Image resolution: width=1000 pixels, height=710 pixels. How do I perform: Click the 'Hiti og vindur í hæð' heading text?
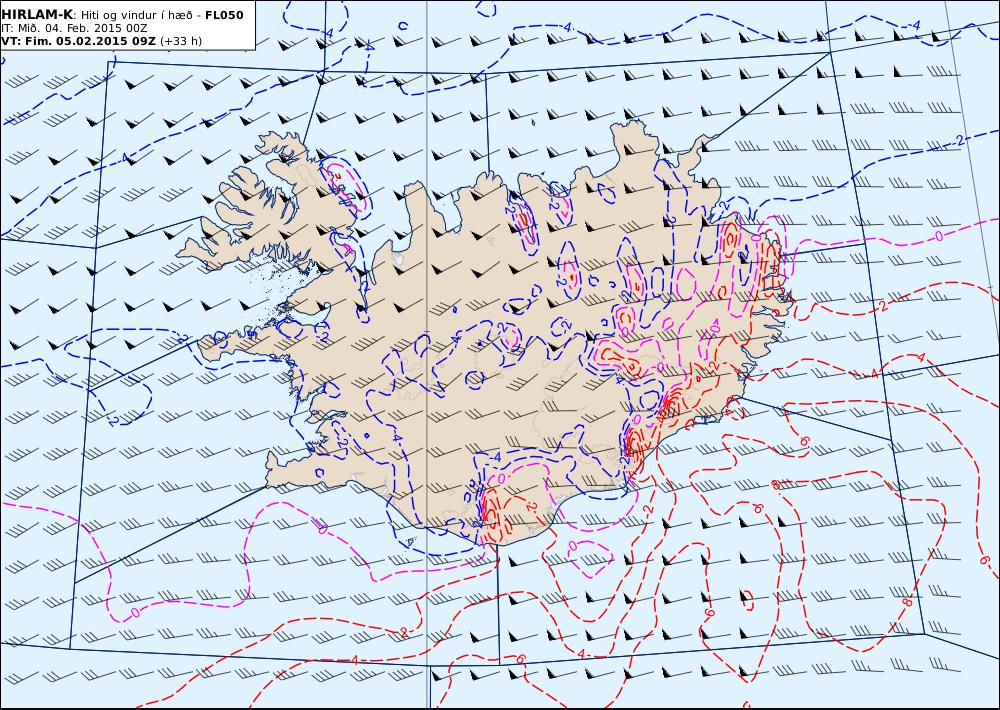click(x=137, y=15)
